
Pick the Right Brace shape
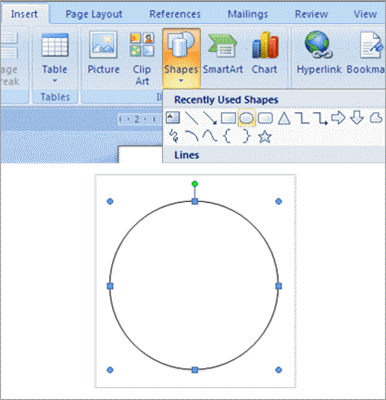tap(246, 136)
